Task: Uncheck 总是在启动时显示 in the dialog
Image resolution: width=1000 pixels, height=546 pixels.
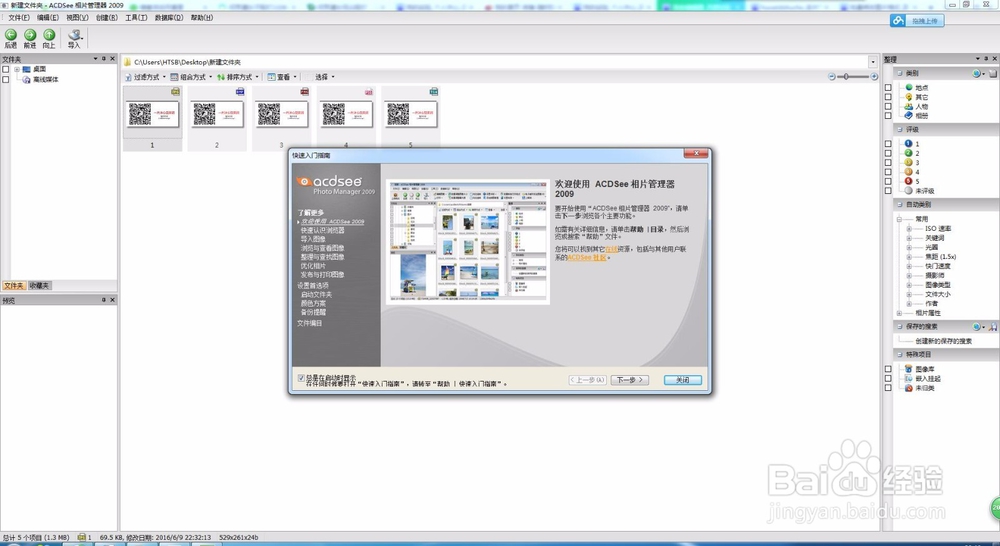Action: [x=301, y=378]
